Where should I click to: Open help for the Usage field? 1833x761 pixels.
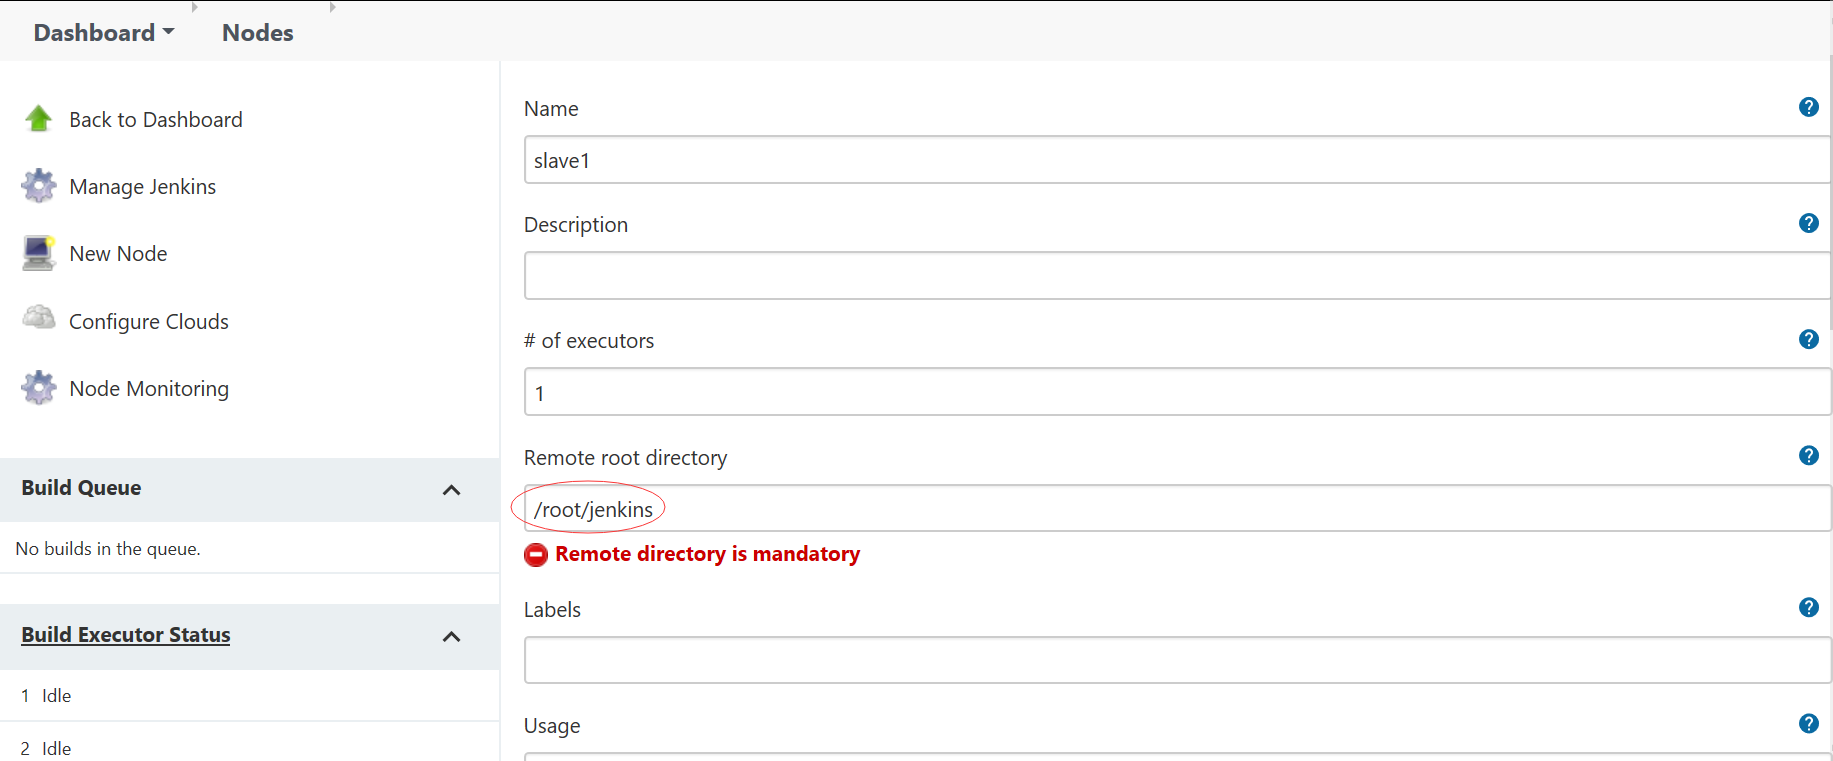pyautogui.click(x=1808, y=723)
